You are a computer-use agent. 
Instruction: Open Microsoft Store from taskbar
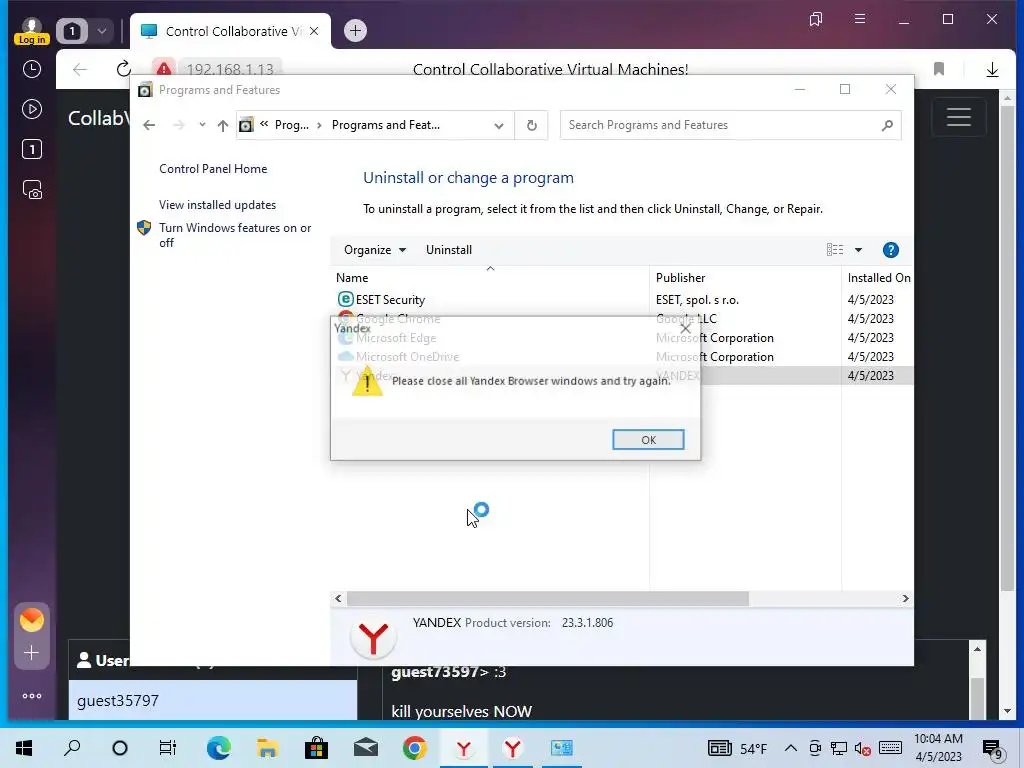(316, 748)
